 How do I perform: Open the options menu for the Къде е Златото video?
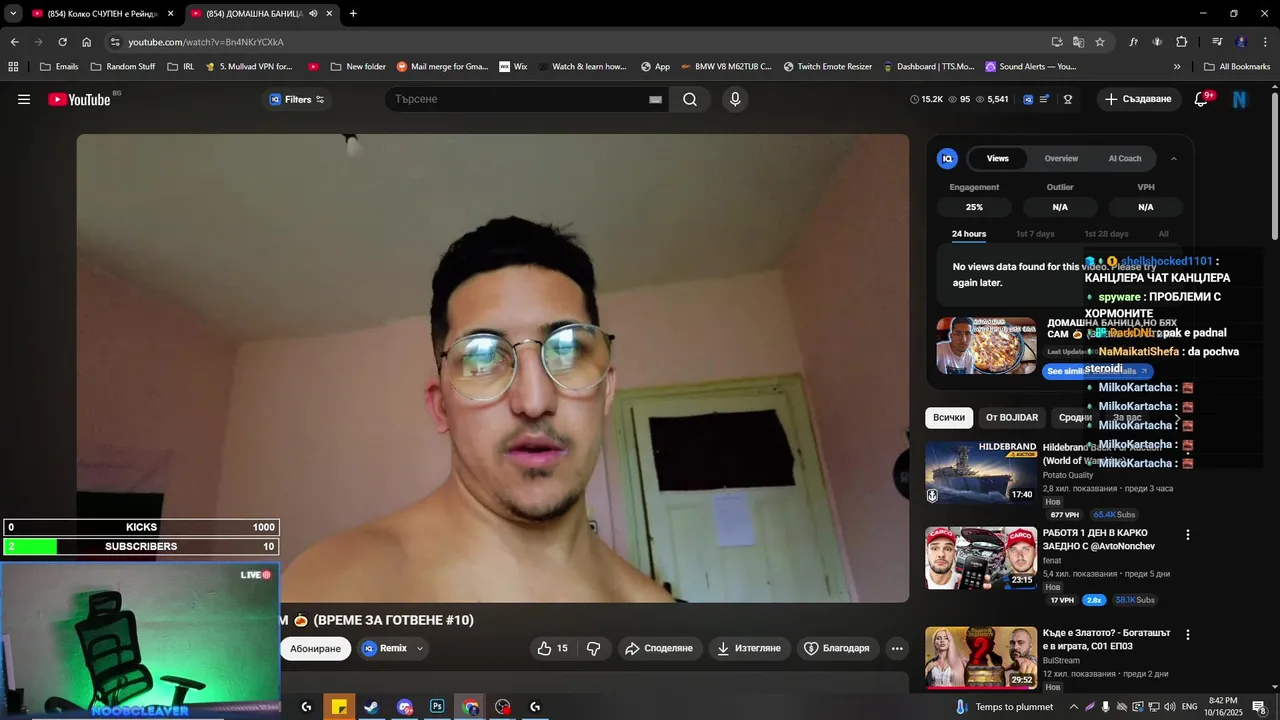tap(1188, 635)
